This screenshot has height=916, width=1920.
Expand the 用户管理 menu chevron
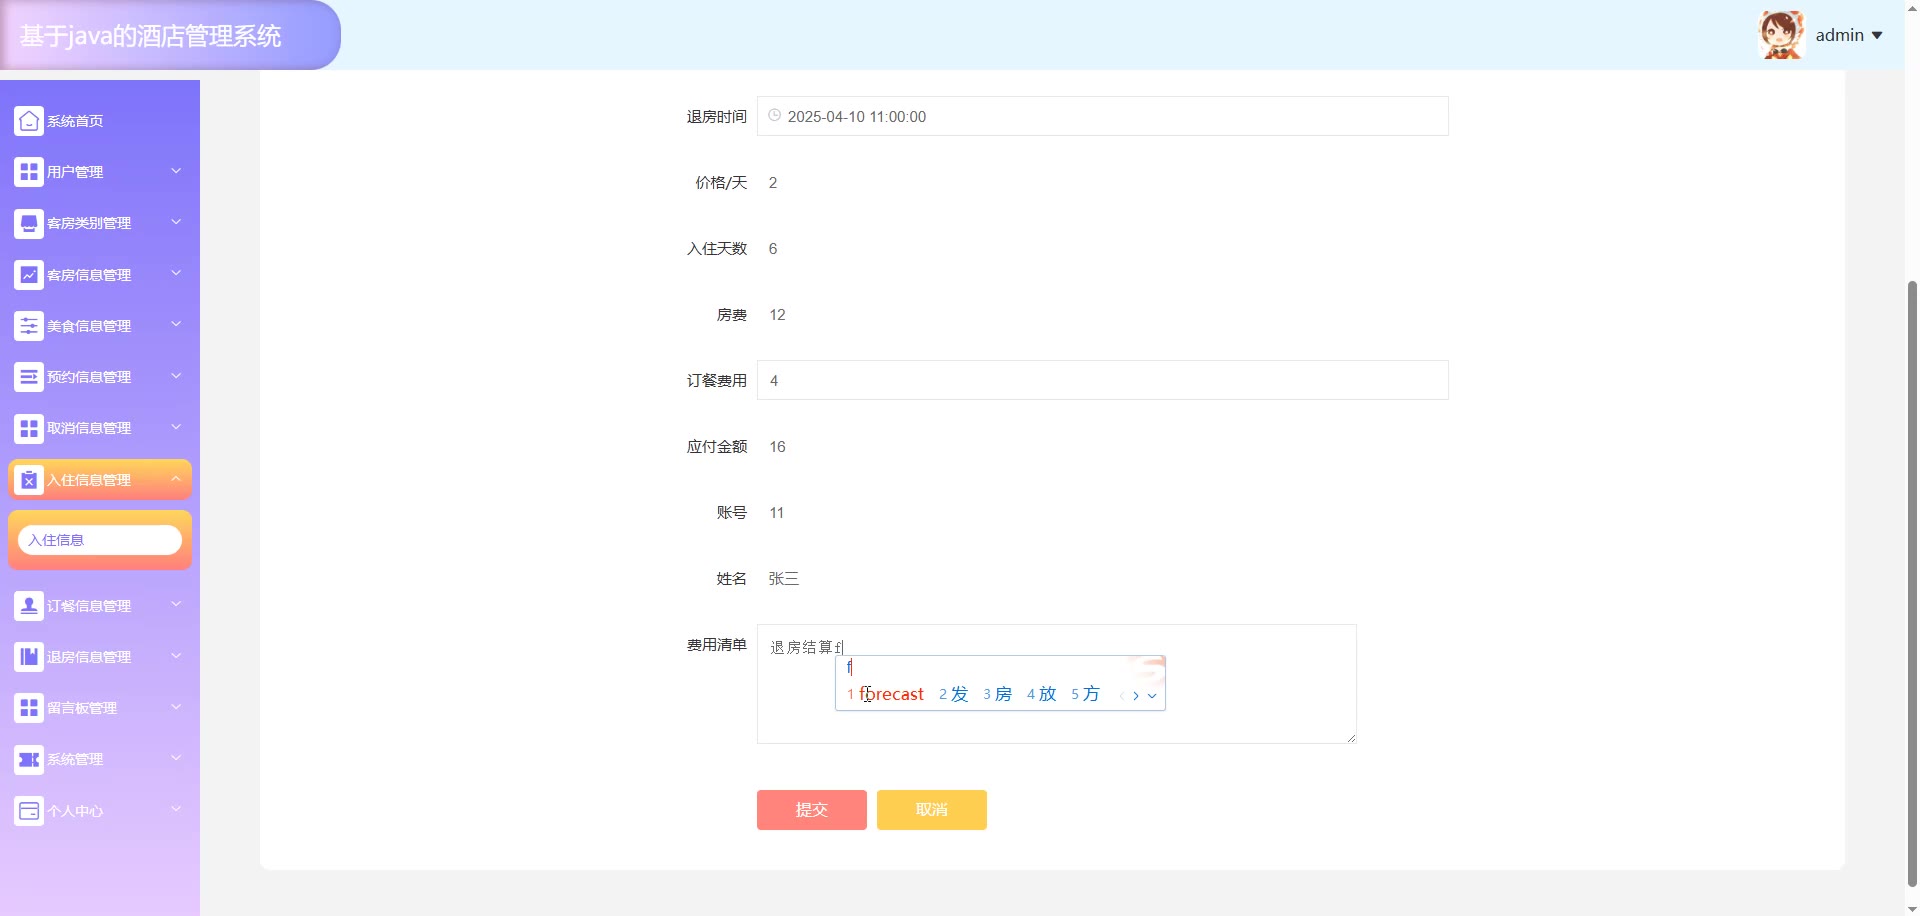pos(176,171)
